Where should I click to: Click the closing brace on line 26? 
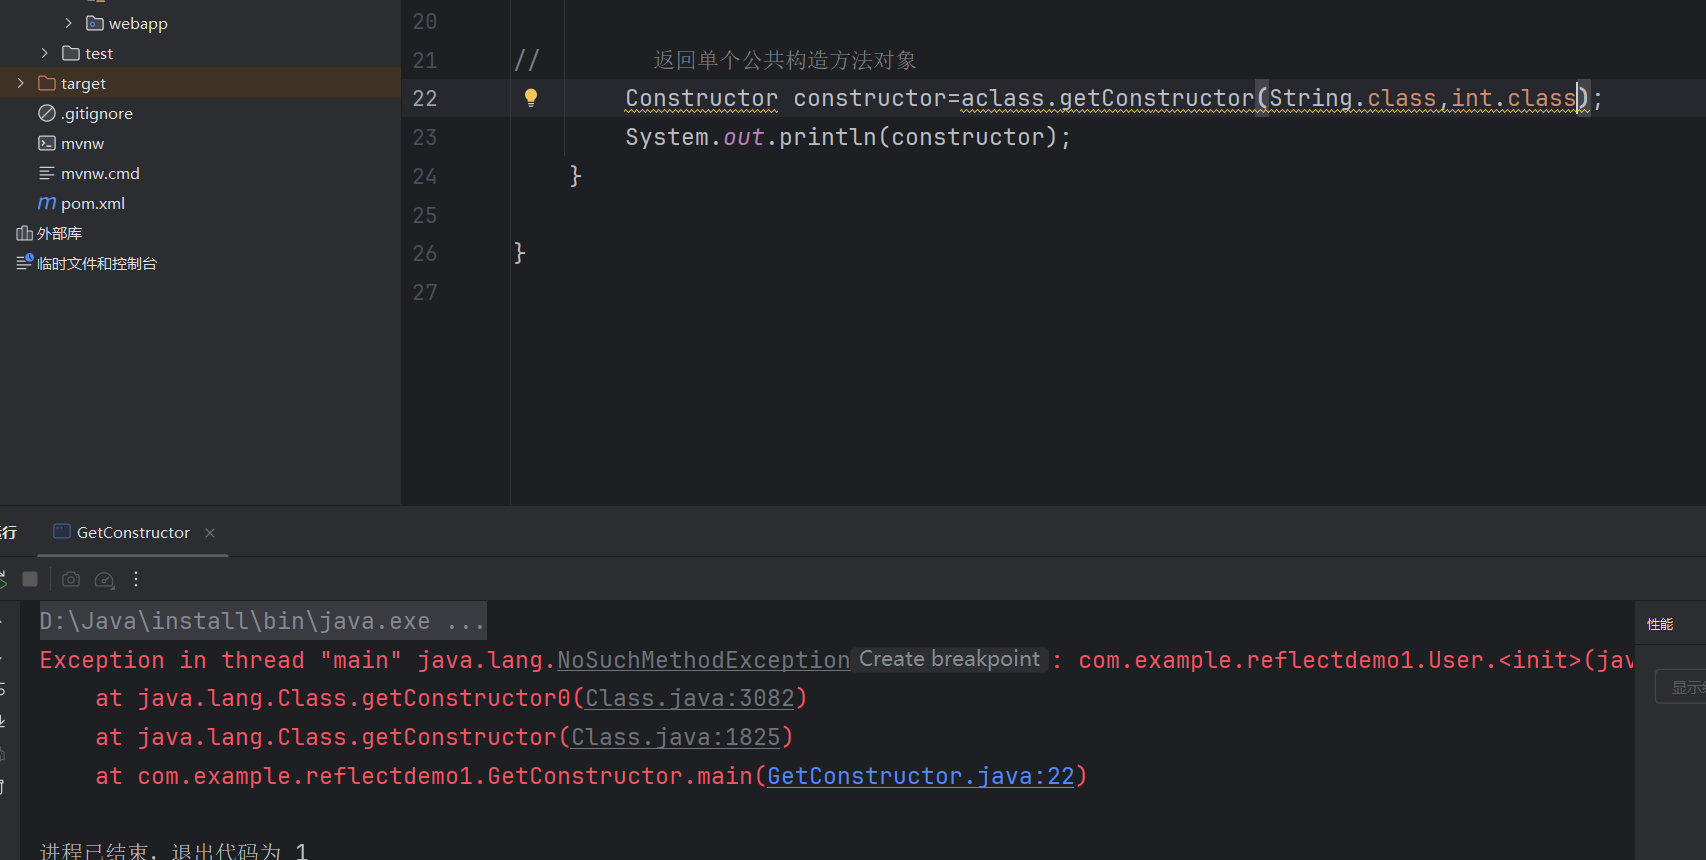(519, 253)
